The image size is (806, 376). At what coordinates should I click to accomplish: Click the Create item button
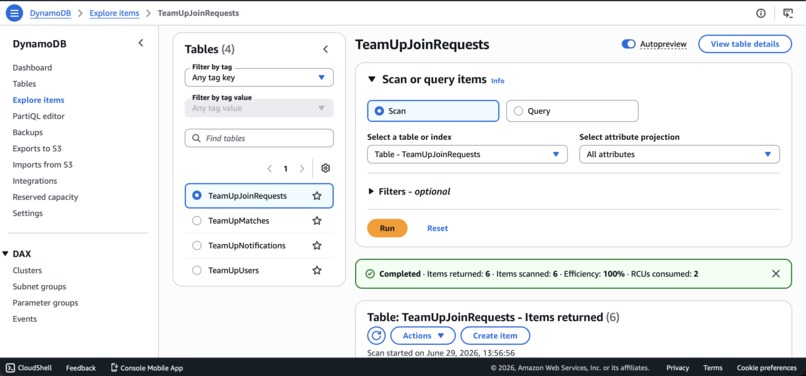click(495, 335)
